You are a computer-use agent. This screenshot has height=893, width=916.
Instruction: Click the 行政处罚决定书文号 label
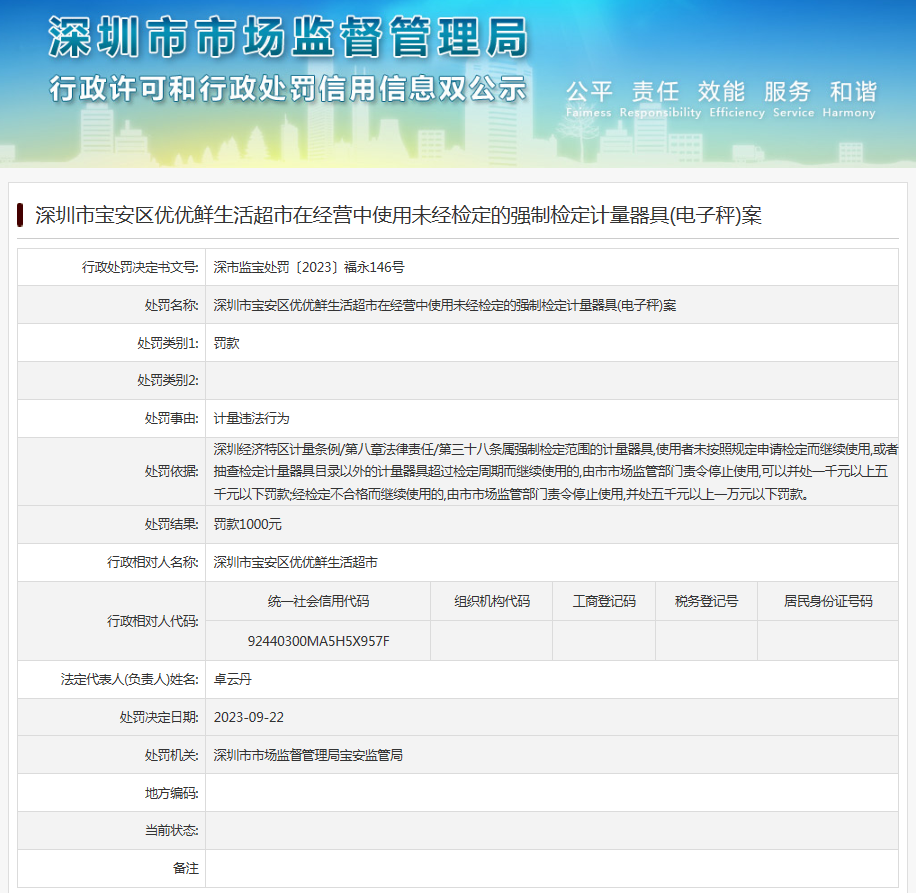click(x=140, y=267)
